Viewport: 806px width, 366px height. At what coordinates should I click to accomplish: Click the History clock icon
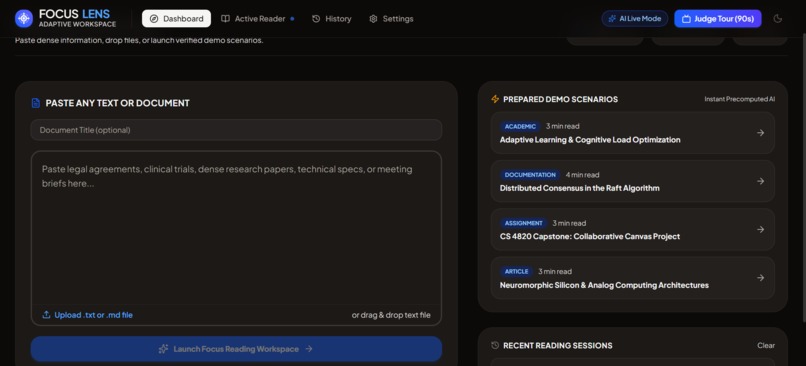click(x=316, y=19)
